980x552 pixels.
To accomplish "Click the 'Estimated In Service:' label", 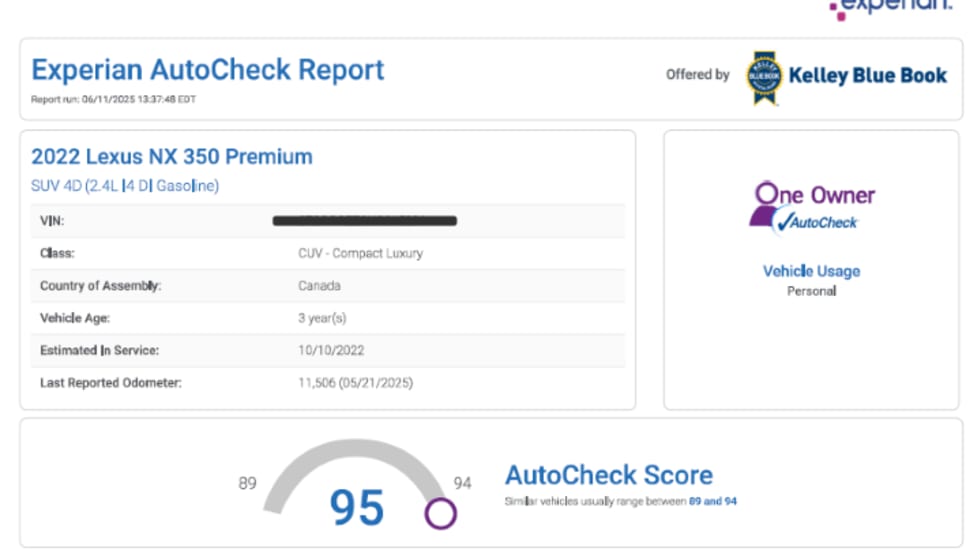I will 99,350.
